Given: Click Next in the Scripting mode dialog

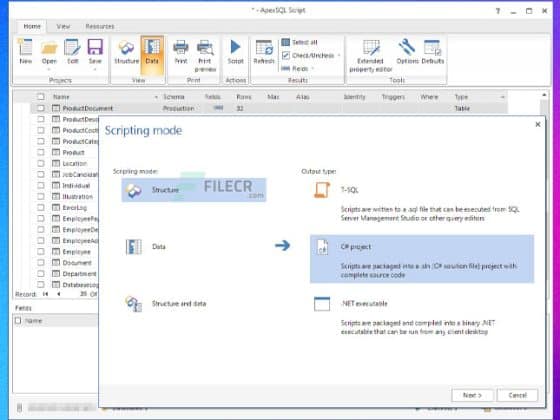Looking at the screenshot, I should tap(472, 395).
